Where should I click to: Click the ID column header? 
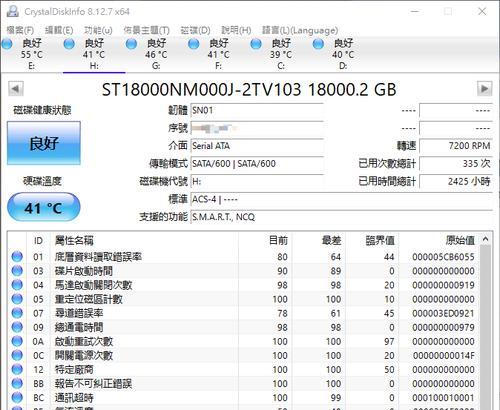point(38,240)
